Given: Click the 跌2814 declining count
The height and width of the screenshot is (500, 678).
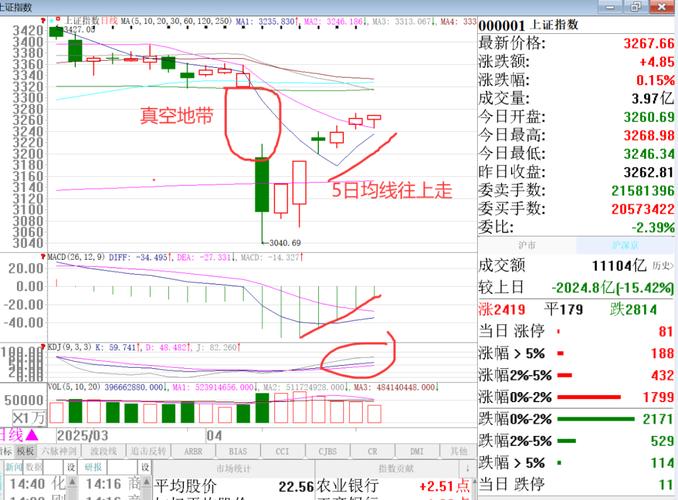Looking at the screenshot, I should (633, 310).
